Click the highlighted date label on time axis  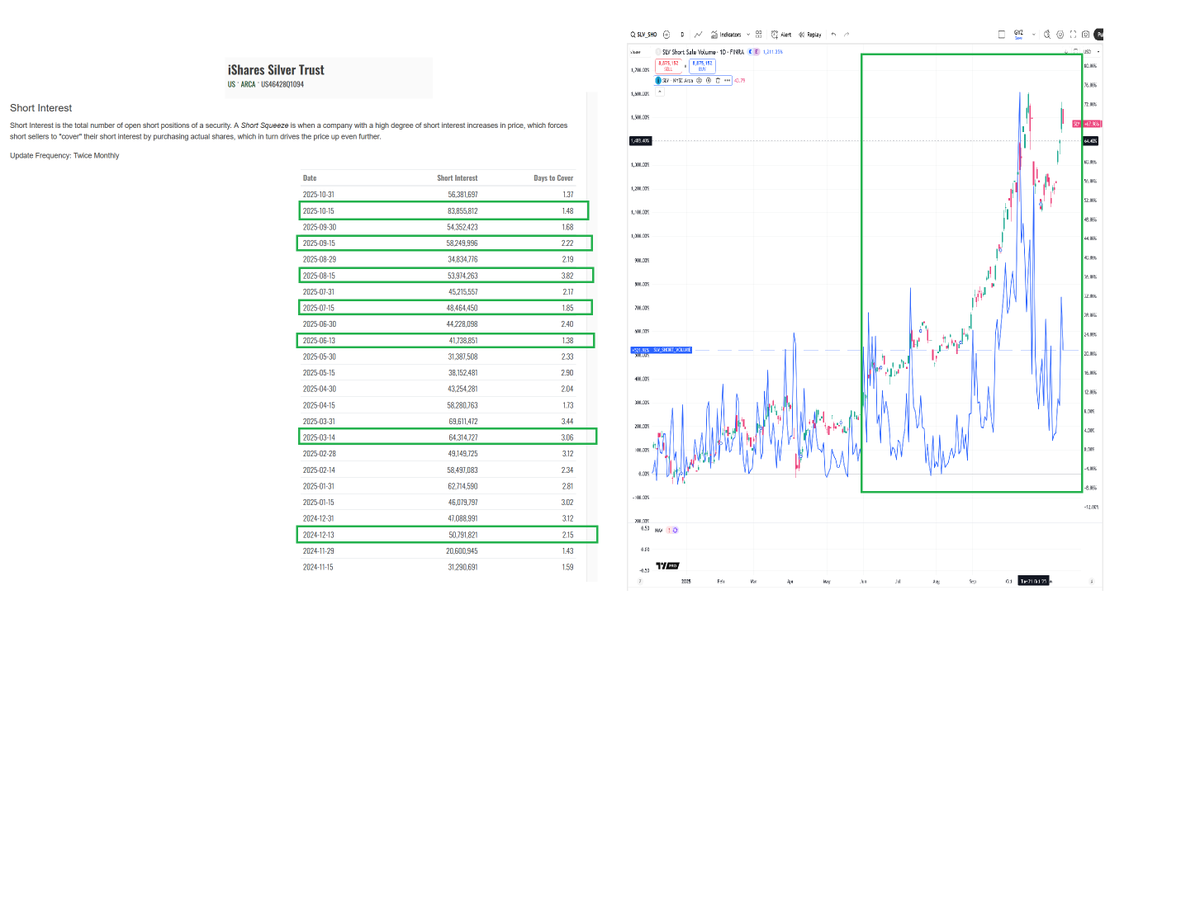[x=1033, y=581]
